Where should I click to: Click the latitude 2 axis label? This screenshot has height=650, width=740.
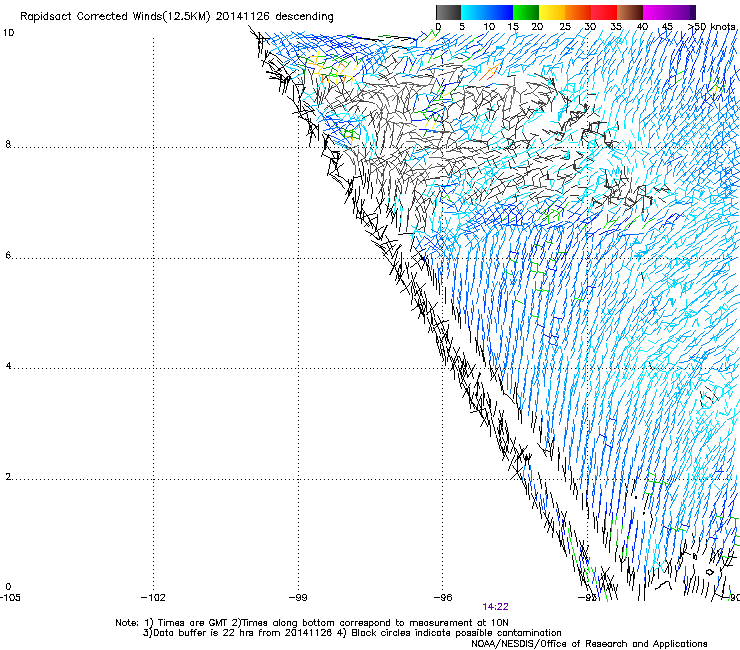(8, 477)
